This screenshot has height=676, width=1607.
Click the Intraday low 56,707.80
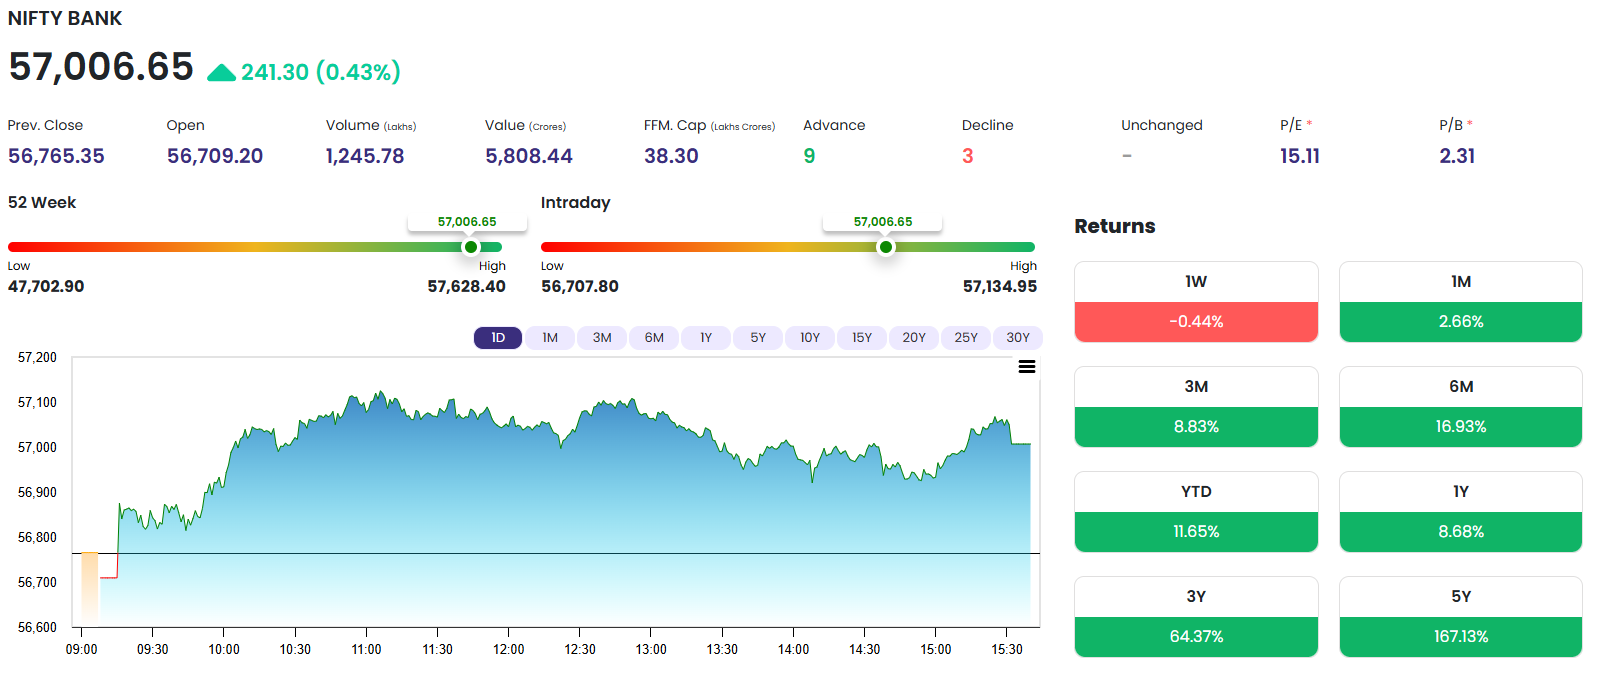click(x=580, y=287)
